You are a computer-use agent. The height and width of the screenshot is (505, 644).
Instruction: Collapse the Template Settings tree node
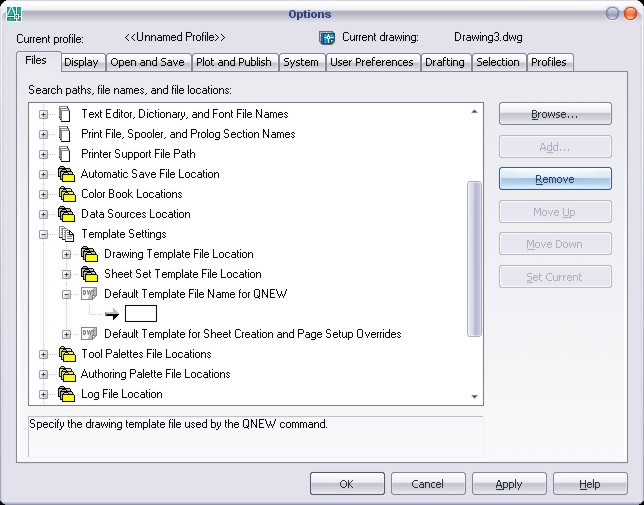43,234
